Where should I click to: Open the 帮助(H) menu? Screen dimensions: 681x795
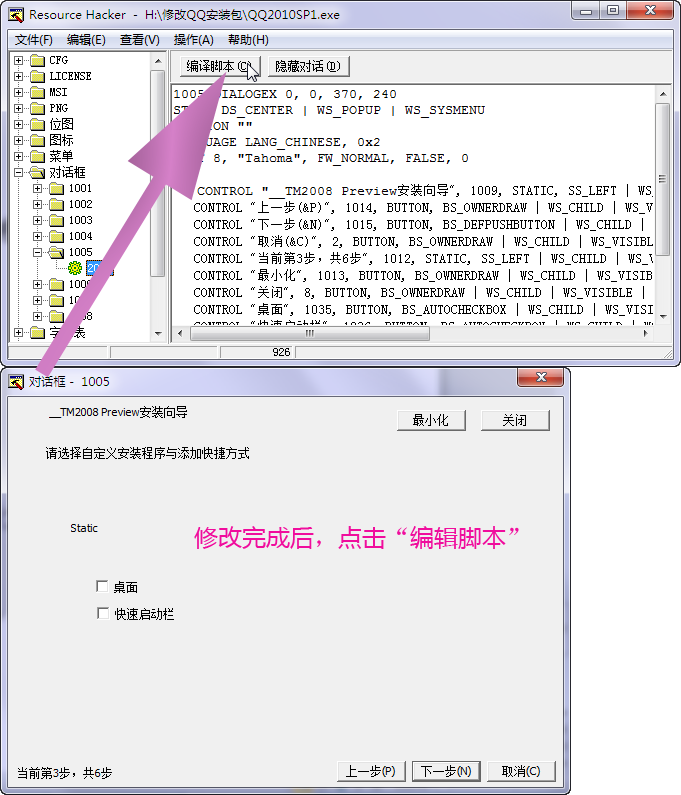click(248, 40)
